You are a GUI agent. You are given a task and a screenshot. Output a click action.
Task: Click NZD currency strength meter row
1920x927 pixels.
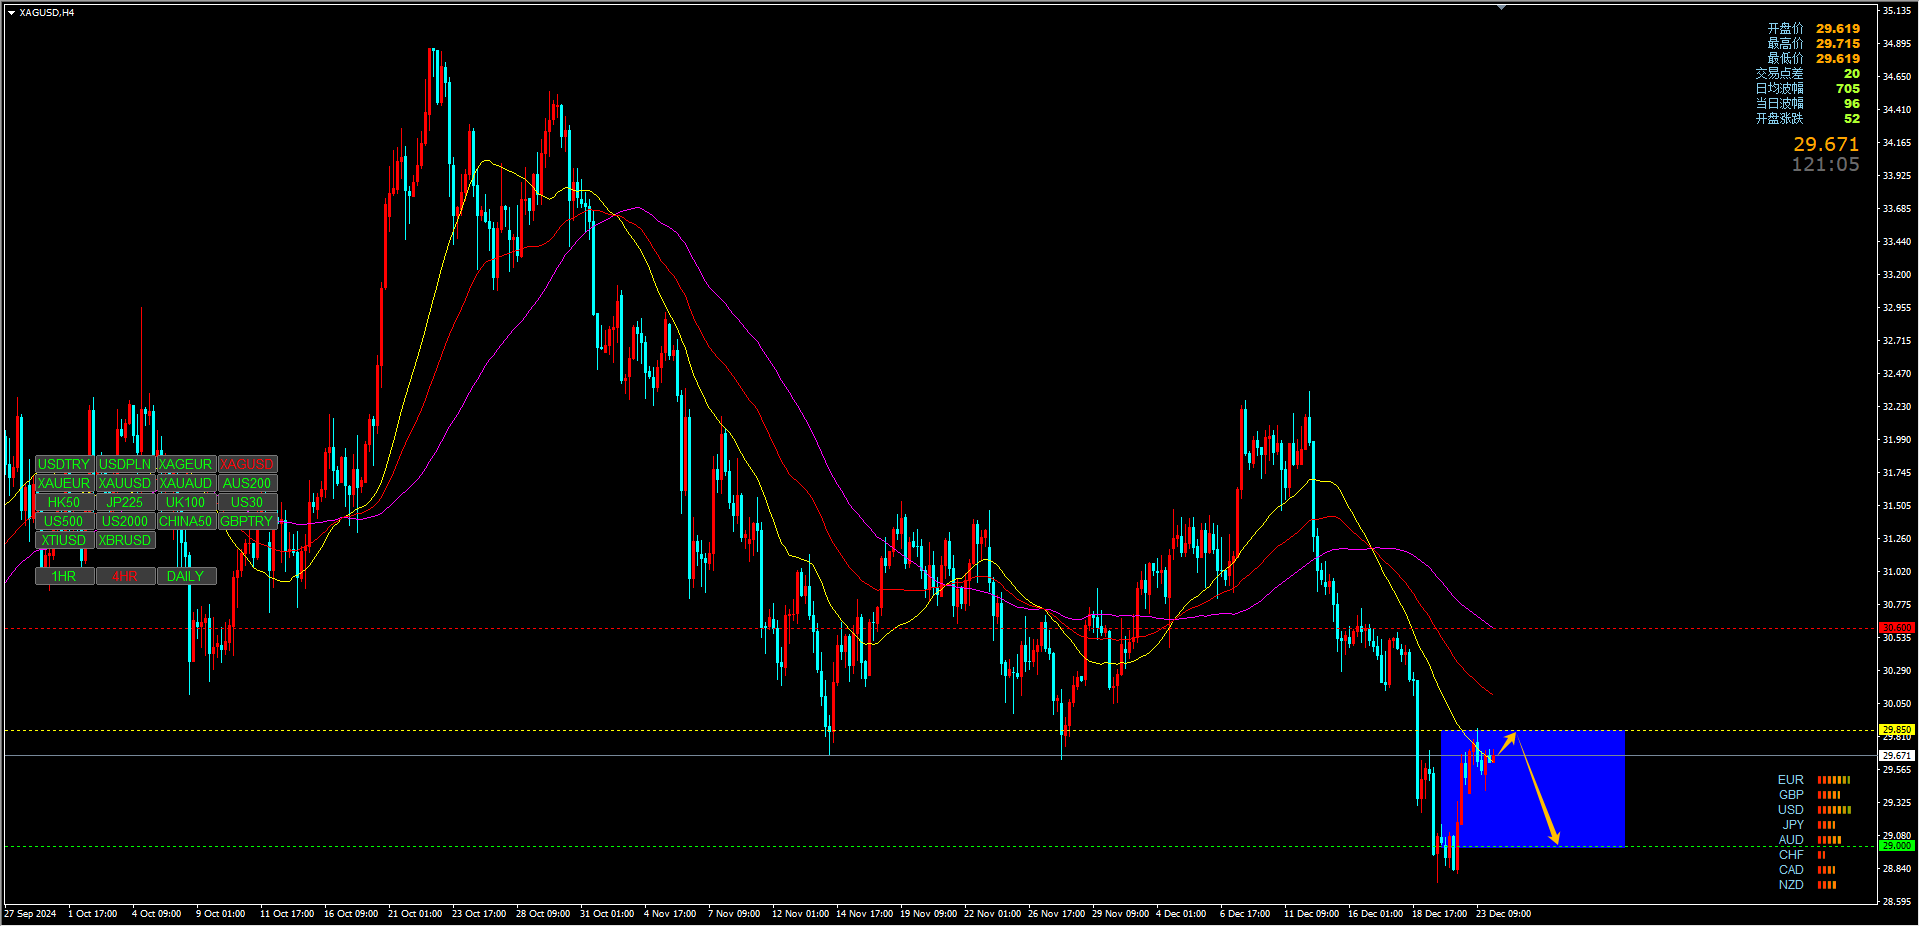[x=1807, y=885]
